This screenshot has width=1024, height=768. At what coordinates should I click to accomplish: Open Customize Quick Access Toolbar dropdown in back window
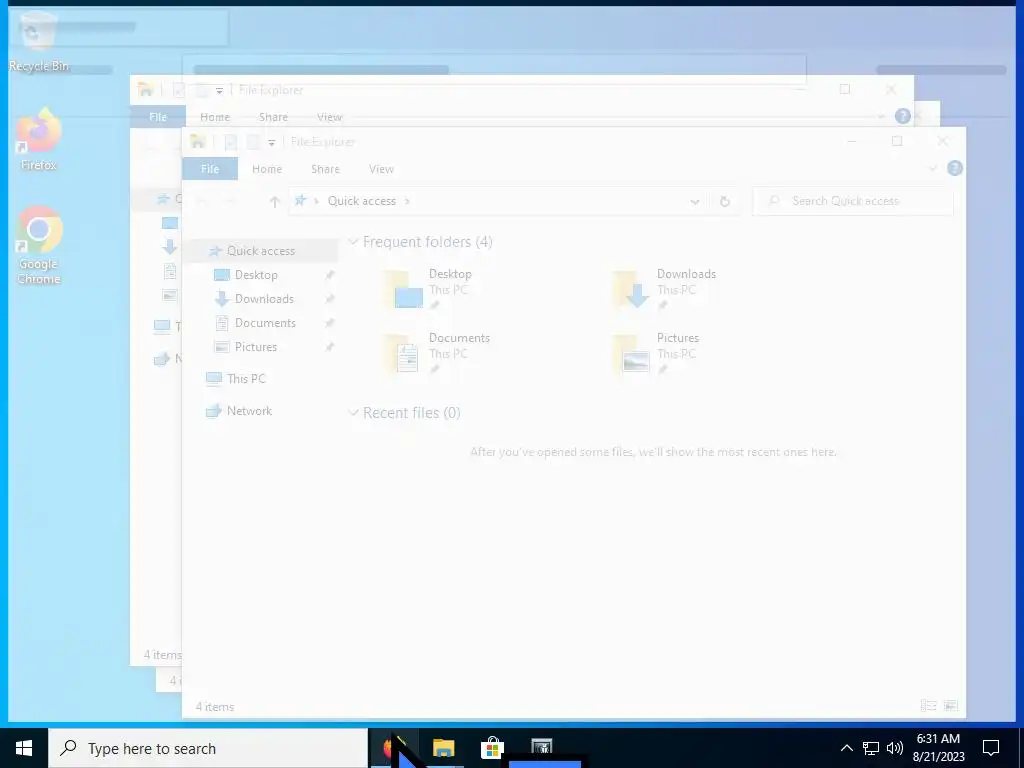[x=220, y=91]
